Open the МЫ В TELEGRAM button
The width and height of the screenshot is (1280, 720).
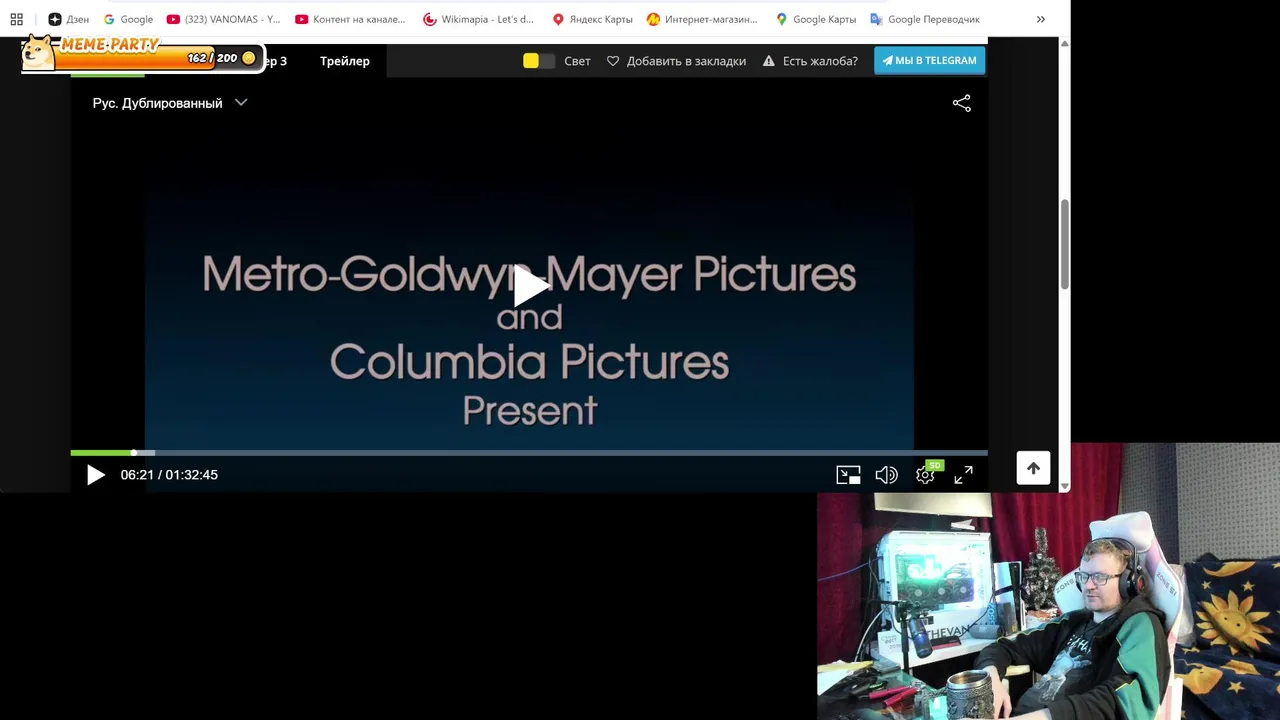click(x=929, y=60)
